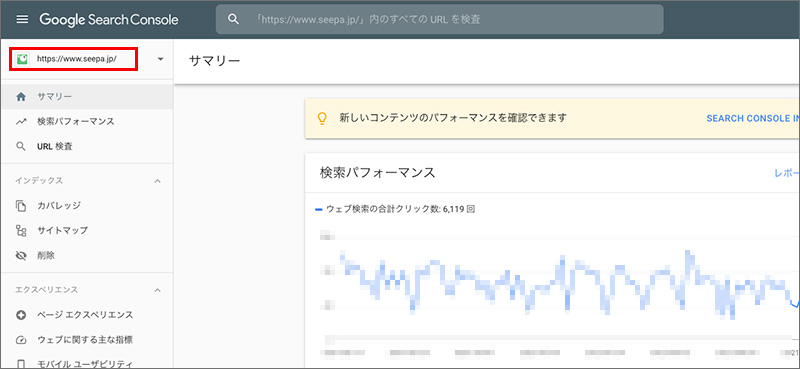
Task: Click the lightbulb icon in the notice banner
Action: [x=322, y=118]
